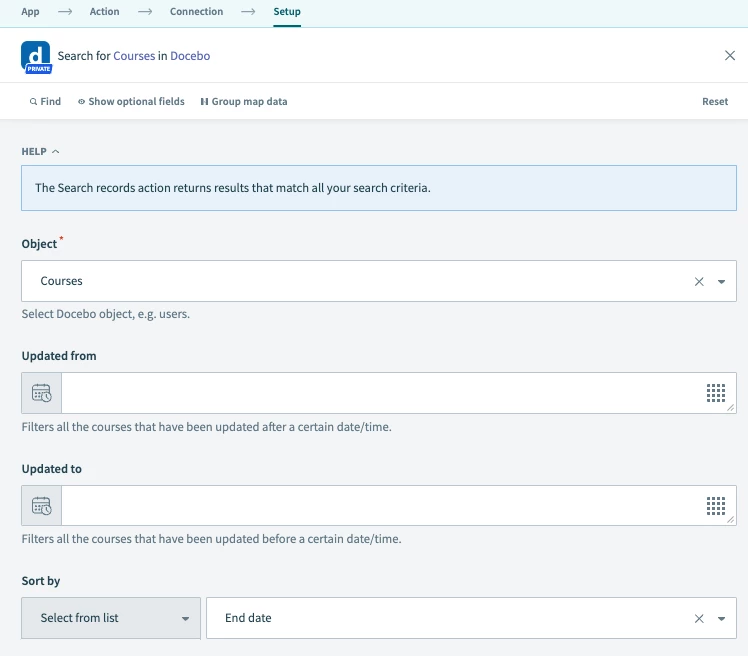
Task: Switch to the Connection step
Action: 196,12
